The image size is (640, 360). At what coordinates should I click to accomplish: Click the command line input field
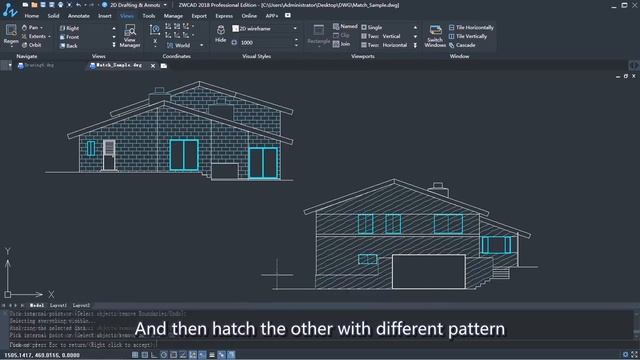[x=320, y=345]
